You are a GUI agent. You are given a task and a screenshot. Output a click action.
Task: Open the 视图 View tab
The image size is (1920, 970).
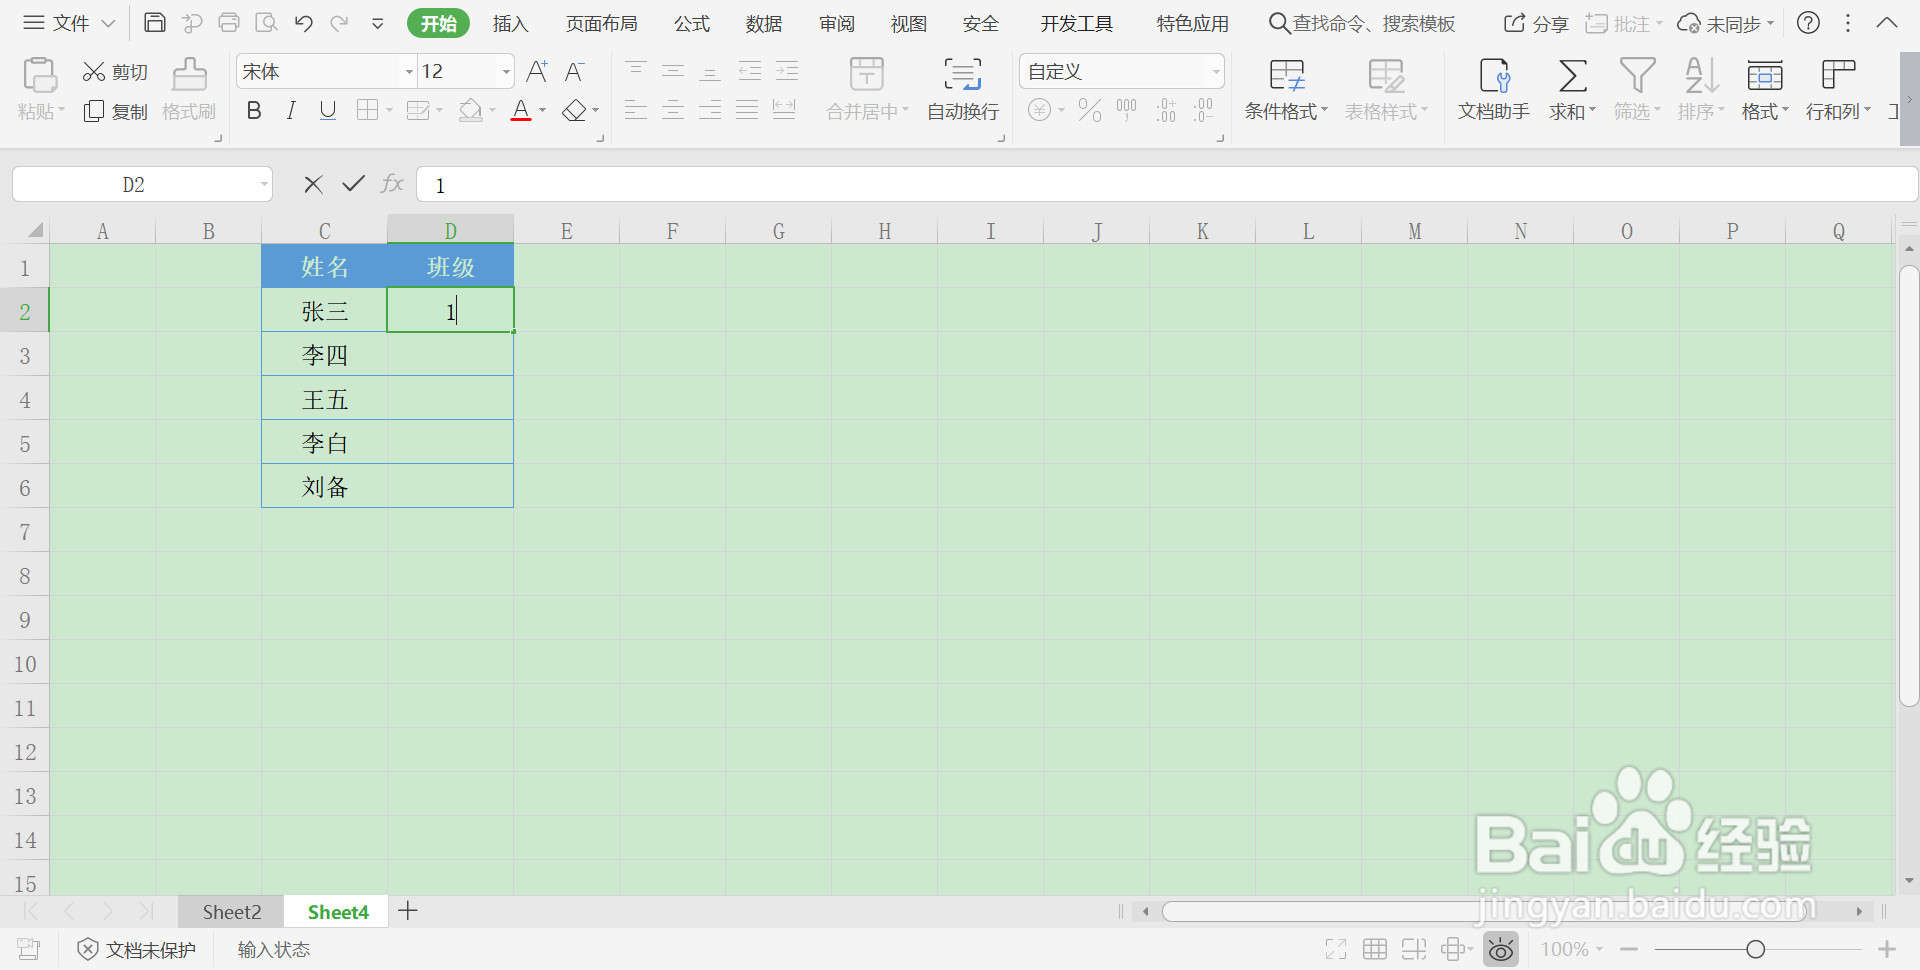tap(909, 23)
